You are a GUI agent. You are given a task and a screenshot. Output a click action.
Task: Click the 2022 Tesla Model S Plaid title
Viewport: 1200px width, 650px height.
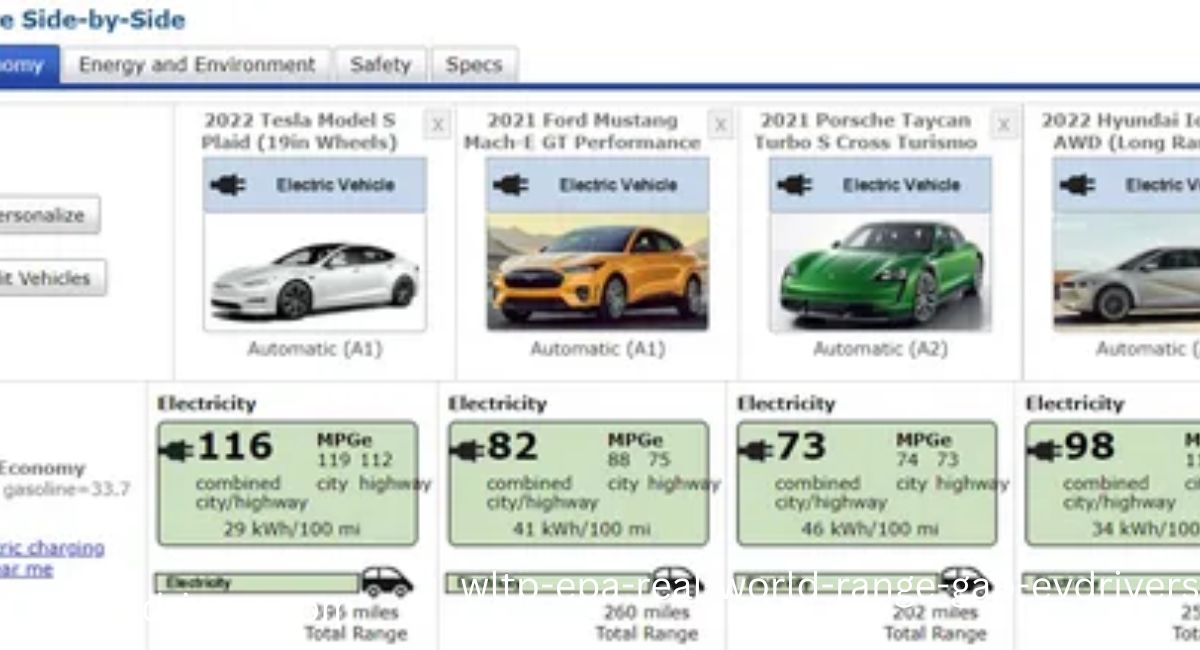coord(299,131)
